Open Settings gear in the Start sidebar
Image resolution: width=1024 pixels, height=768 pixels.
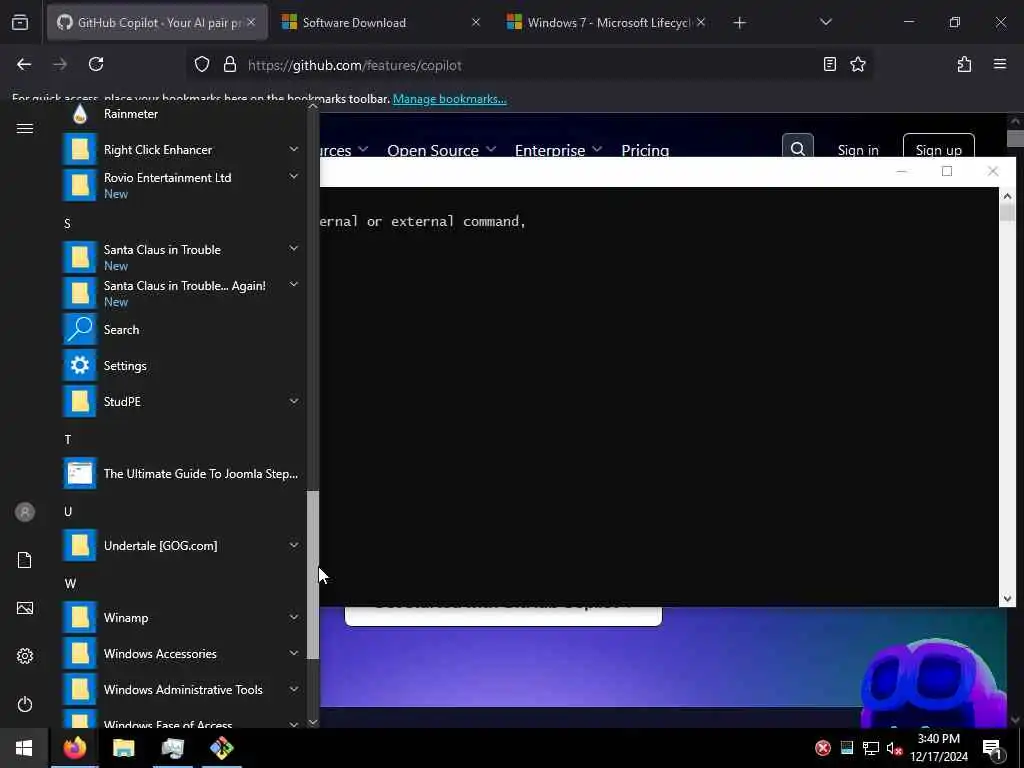[x=25, y=656]
